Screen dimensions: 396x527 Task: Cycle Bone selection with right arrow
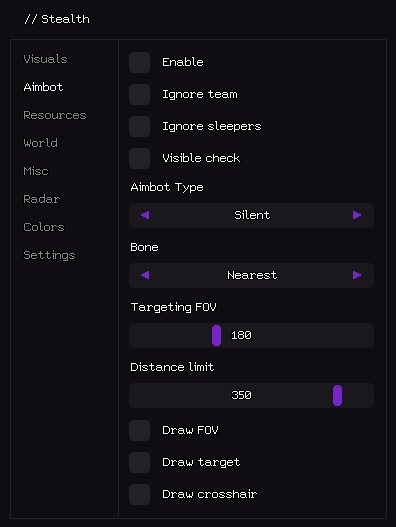tap(357, 275)
